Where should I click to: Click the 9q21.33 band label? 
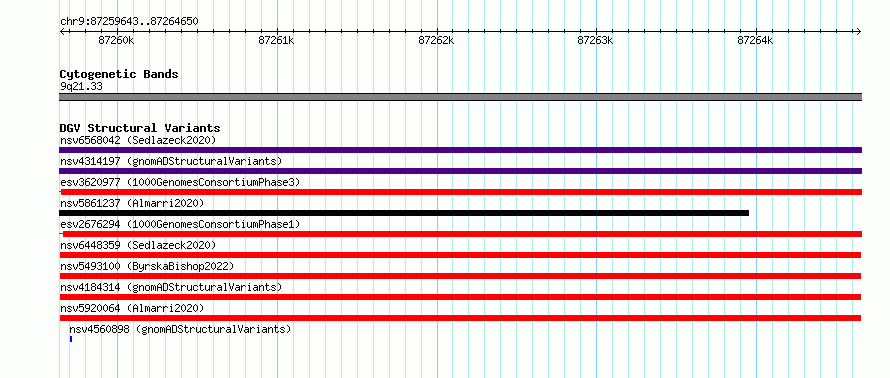coord(81,87)
